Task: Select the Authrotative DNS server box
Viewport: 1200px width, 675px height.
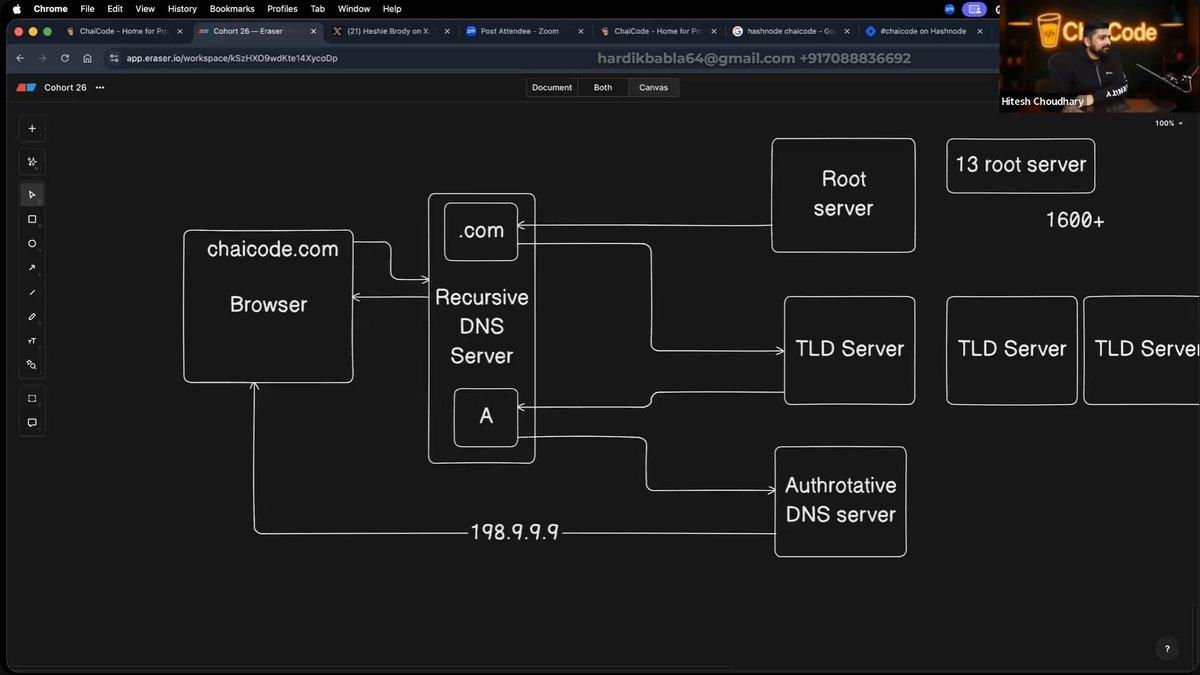Action: [x=840, y=501]
